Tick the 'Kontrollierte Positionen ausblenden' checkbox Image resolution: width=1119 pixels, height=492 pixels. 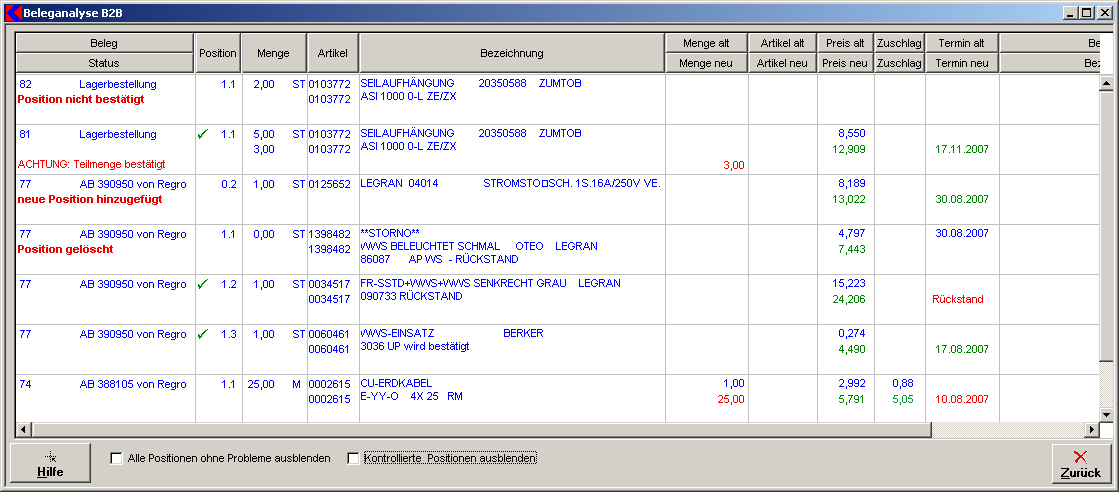(353, 459)
